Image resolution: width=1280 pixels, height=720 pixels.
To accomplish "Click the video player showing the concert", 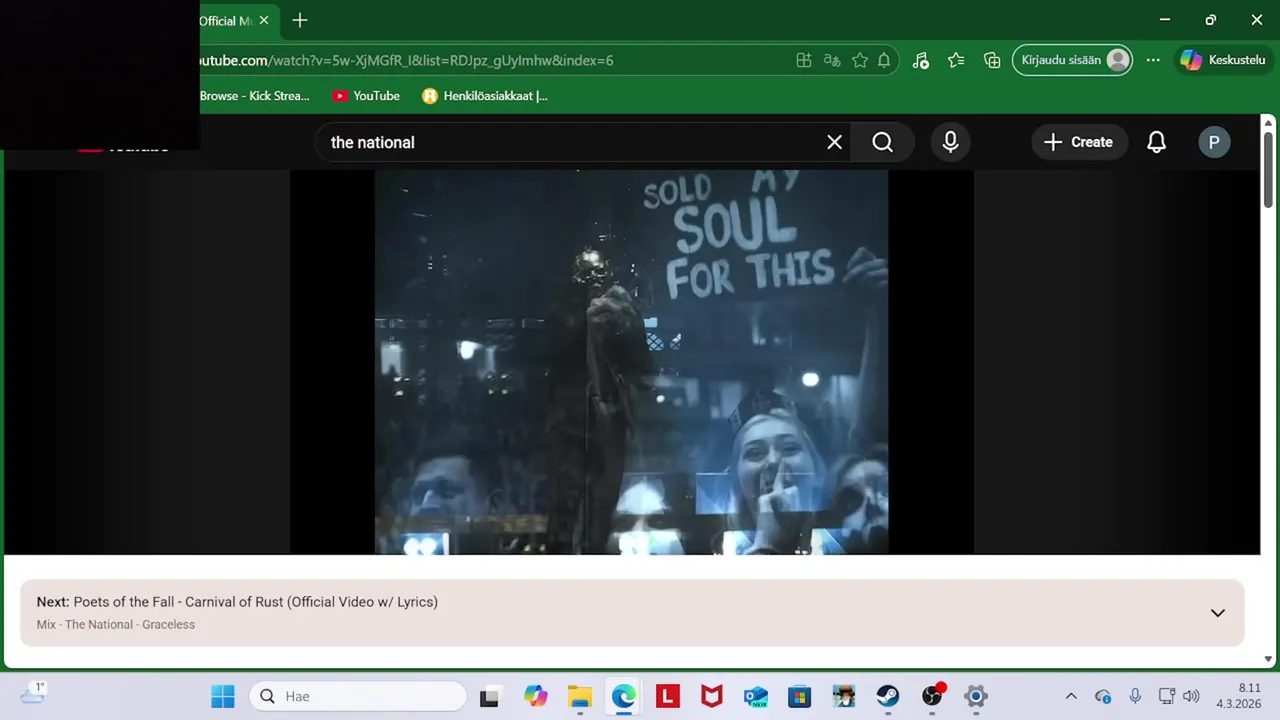I will (x=631, y=361).
